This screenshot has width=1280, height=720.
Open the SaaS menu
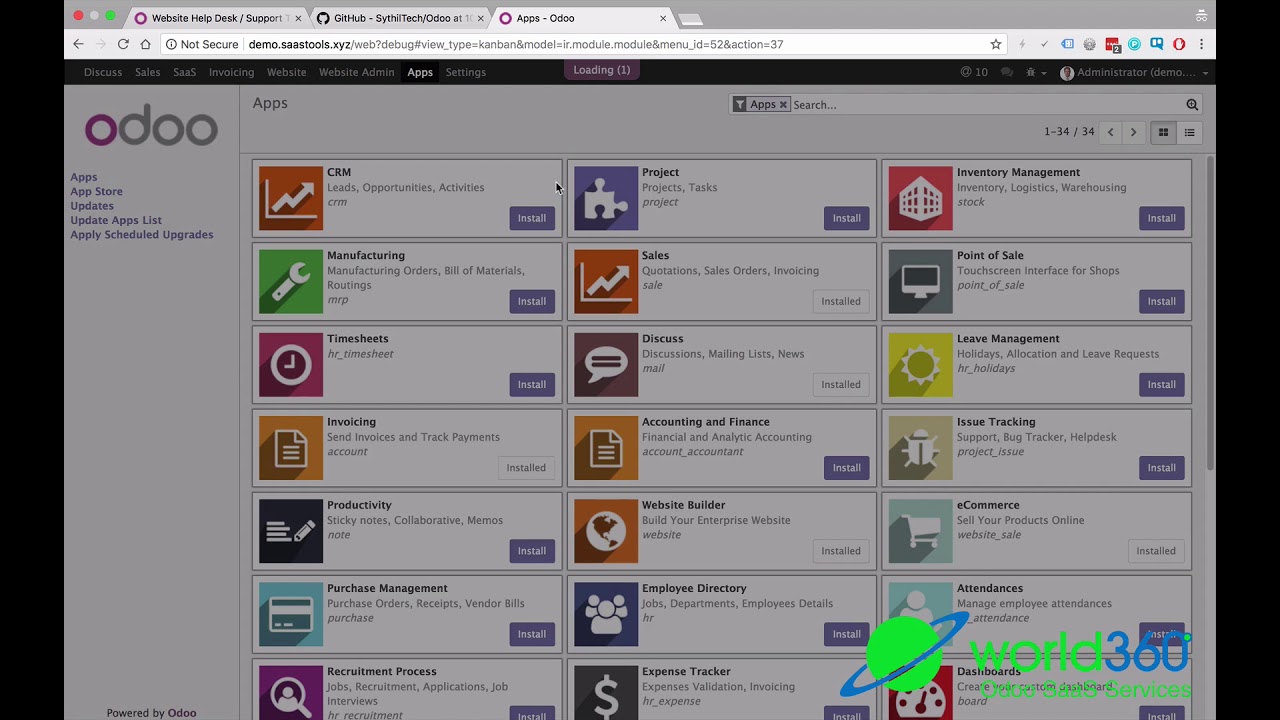coord(185,72)
